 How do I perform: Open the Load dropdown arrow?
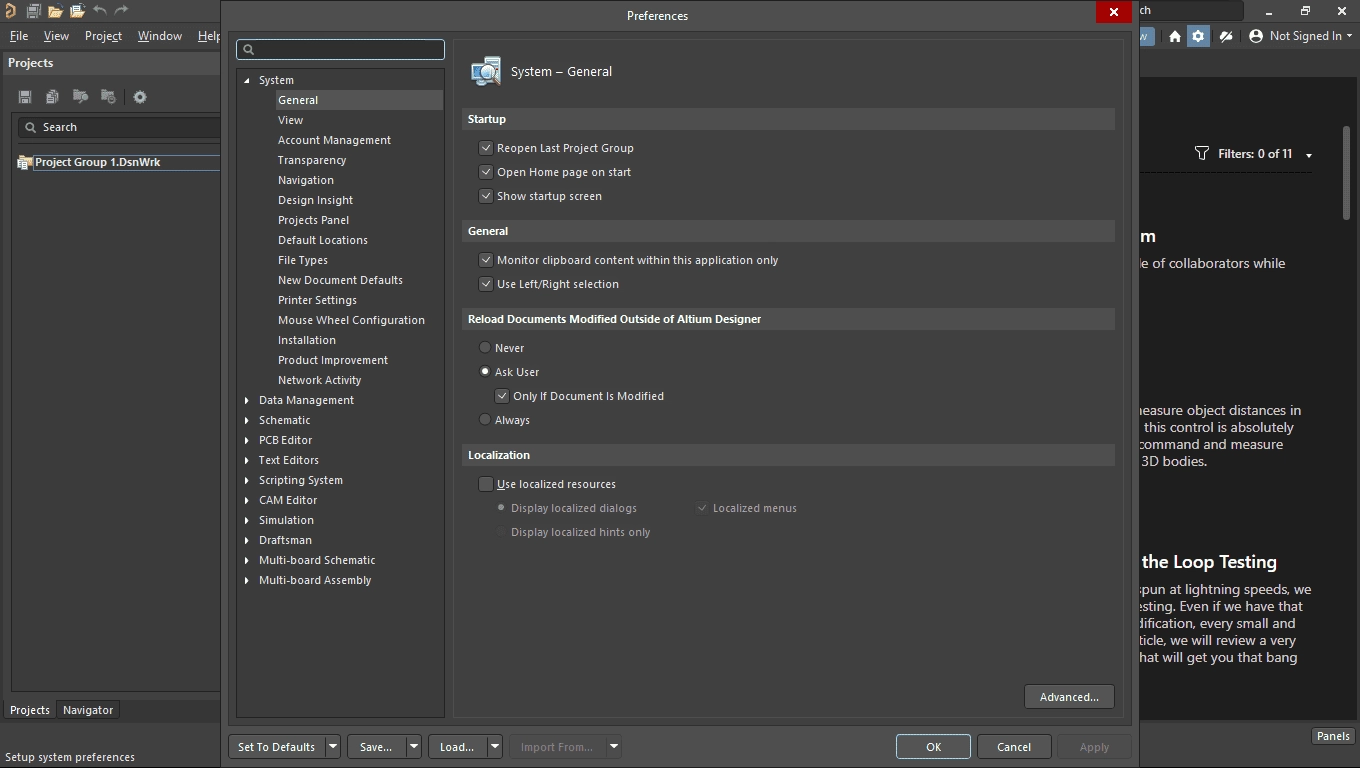tap(494, 747)
